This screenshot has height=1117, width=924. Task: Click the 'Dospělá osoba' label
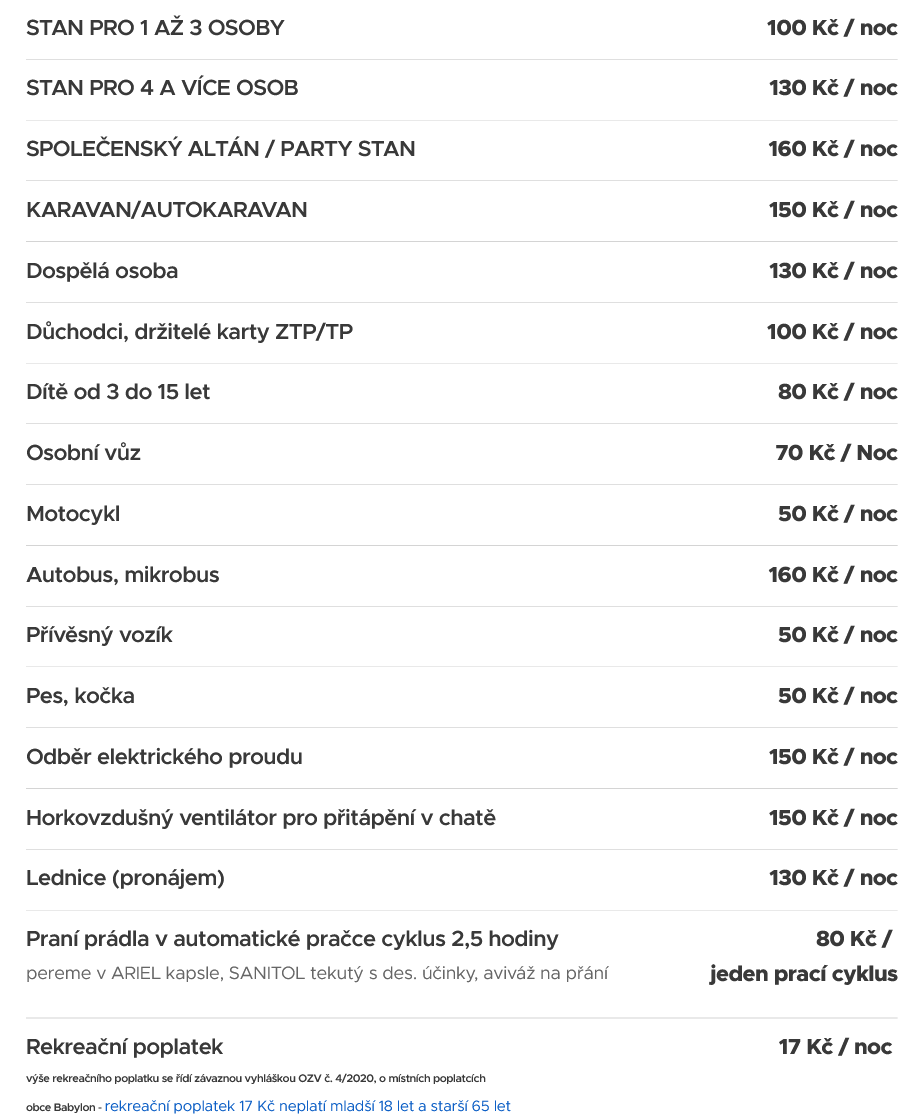pyautogui.click(x=102, y=271)
